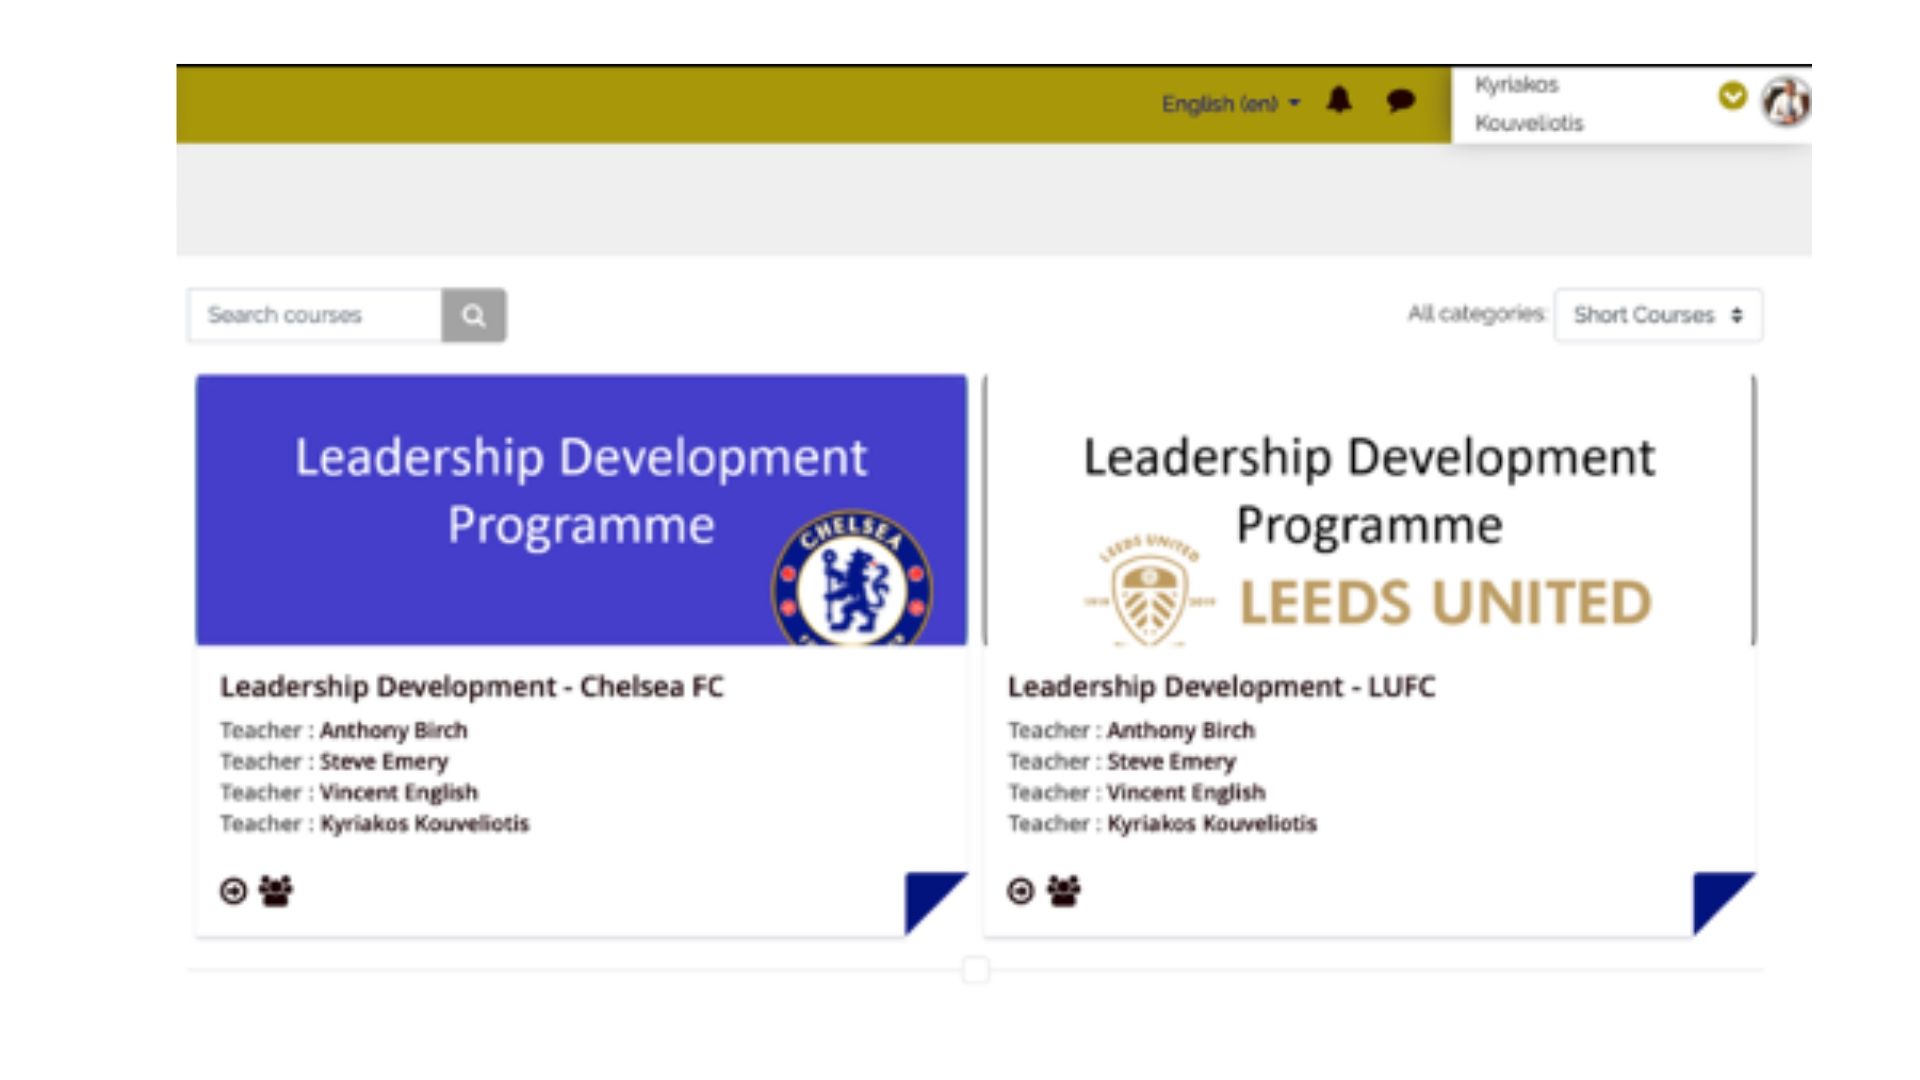Open the Leeds United programme banner image
Viewport: 1920px width, 1080px height.
[1369, 510]
